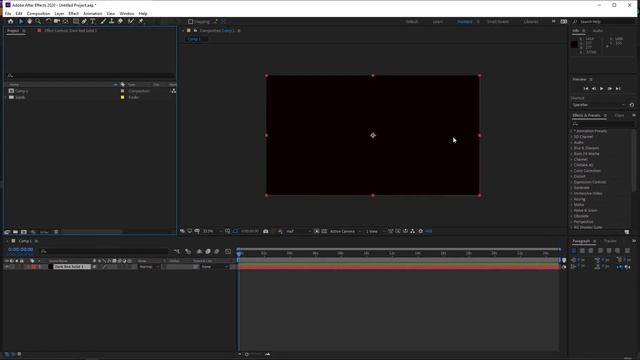Toggle fast previews in viewer
640x360 pixels.
[398, 231]
